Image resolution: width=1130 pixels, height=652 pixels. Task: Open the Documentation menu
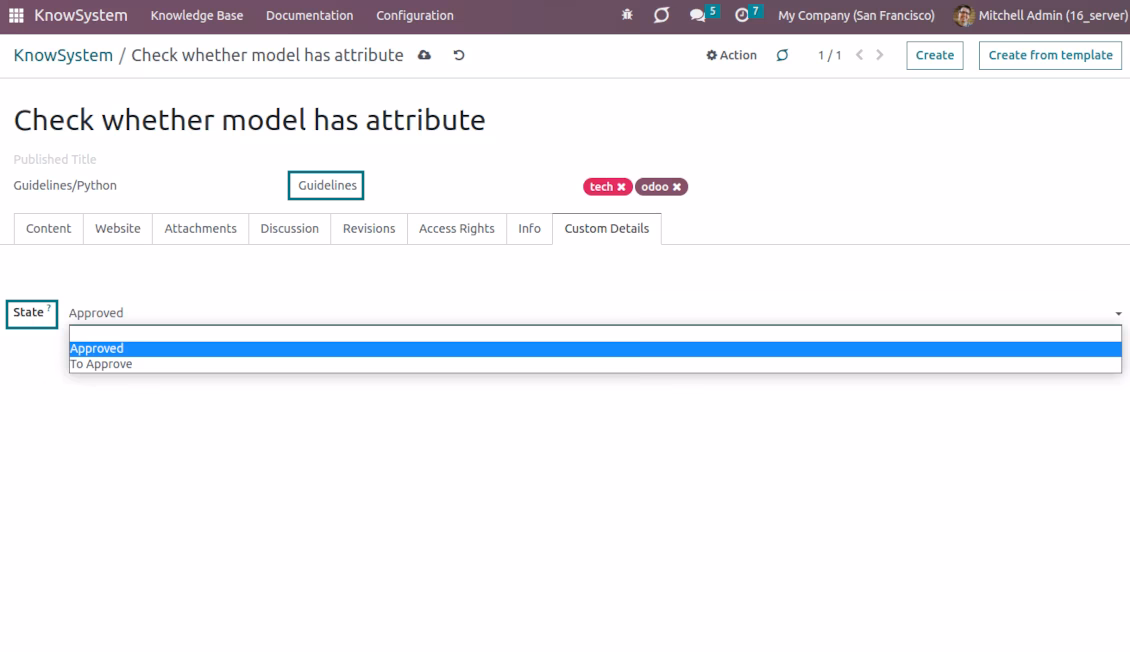click(x=309, y=15)
